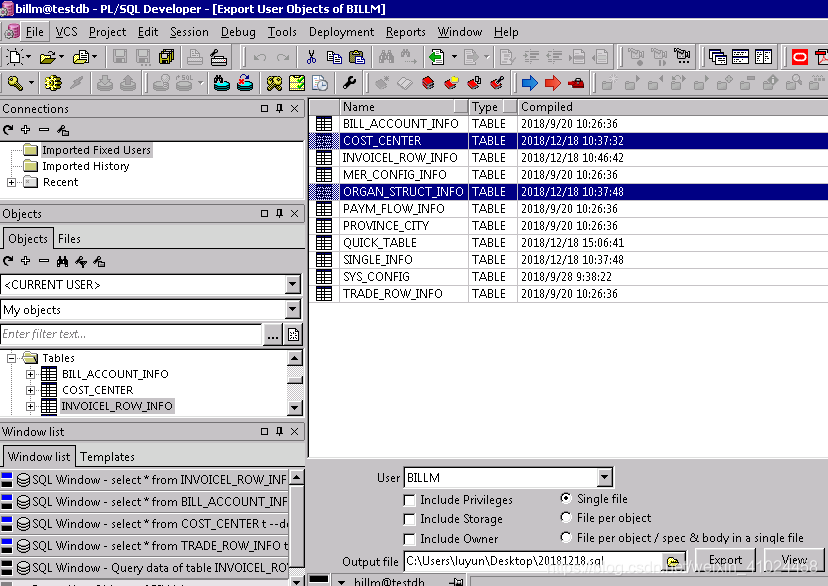Sort by the Compiled column header

pos(672,107)
